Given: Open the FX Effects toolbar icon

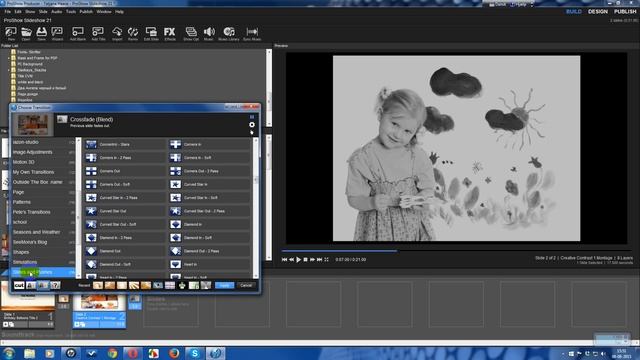Looking at the screenshot, I should point(170,33).
